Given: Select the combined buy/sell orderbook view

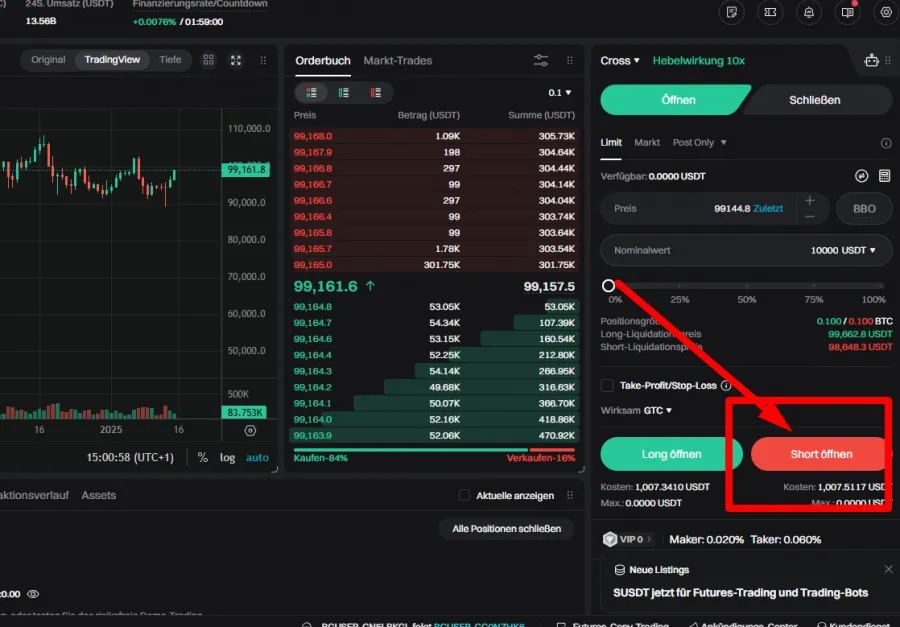Looking at the screenshot, I should pos(310,92).
